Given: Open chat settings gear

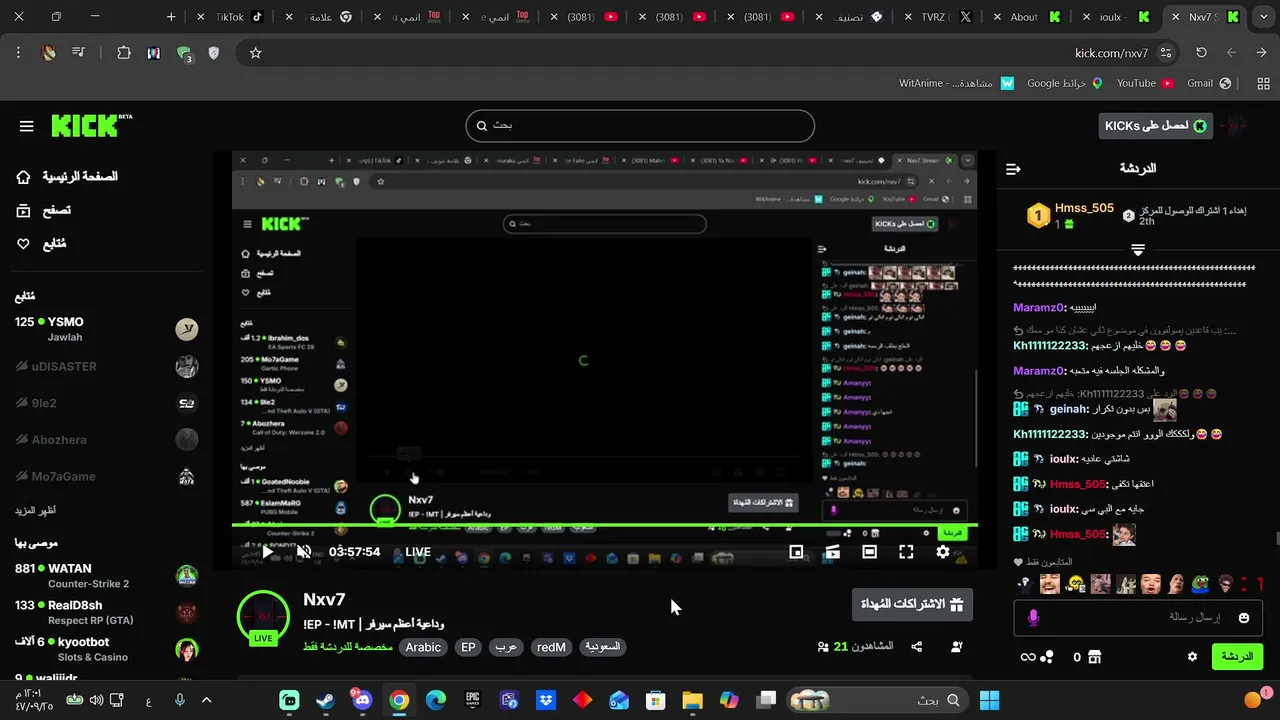Looking at the screenshot, I should 1192,657.
